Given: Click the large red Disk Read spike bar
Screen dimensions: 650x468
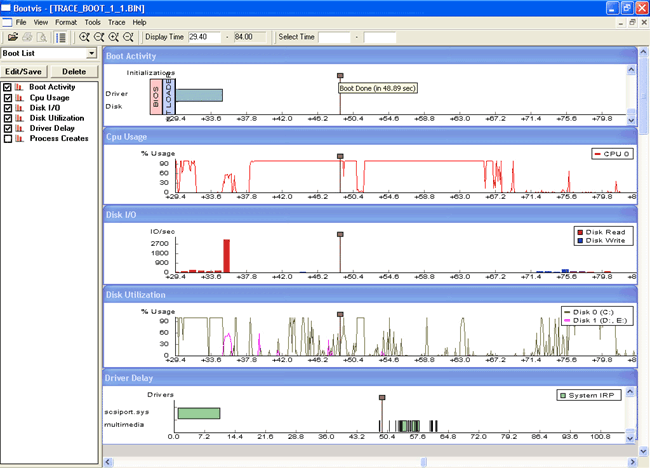Looking at the screenshot, I should [226, 256].
